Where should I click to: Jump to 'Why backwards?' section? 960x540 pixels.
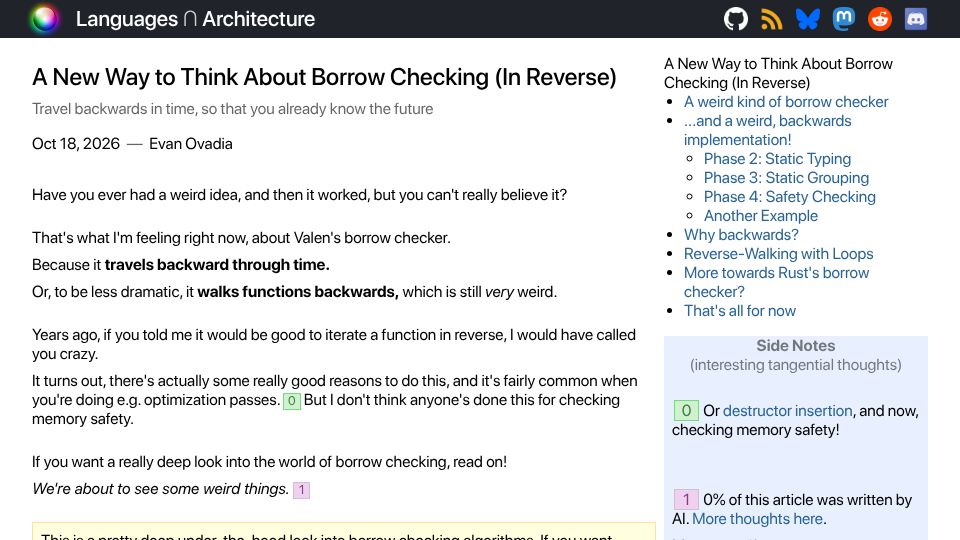tap(741, 234)
